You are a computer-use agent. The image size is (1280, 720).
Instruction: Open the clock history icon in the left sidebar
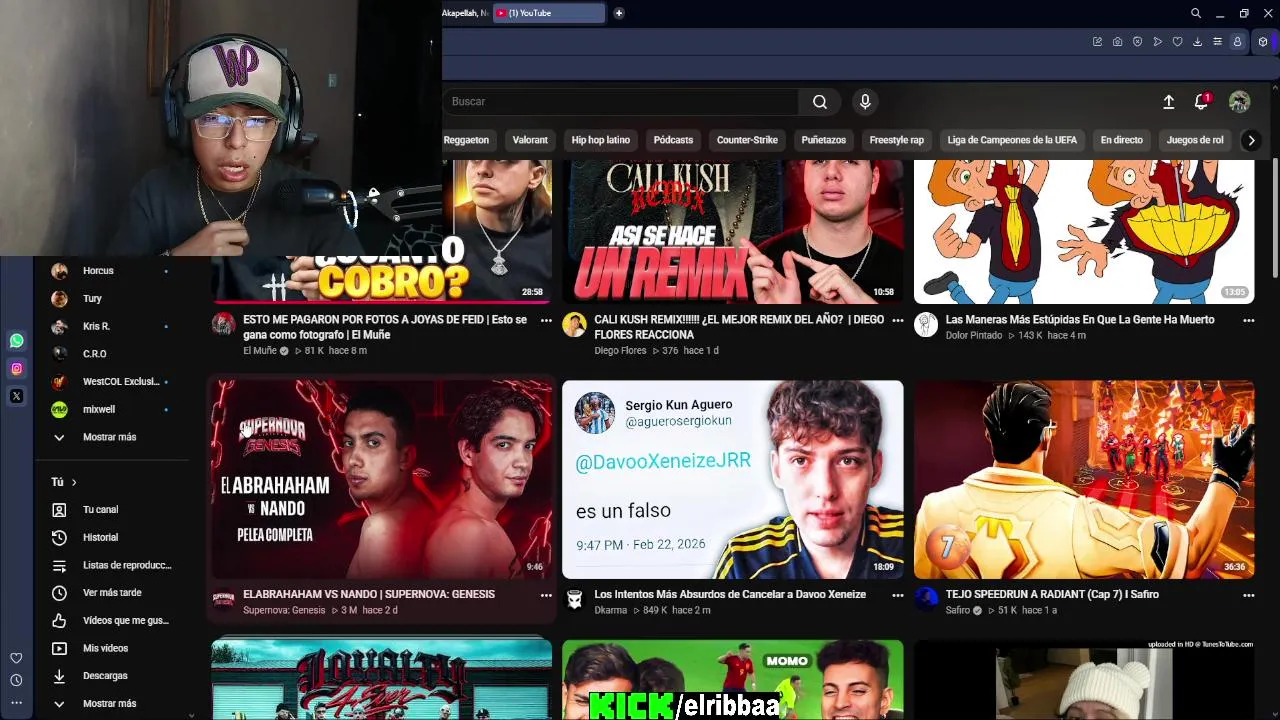16,680
